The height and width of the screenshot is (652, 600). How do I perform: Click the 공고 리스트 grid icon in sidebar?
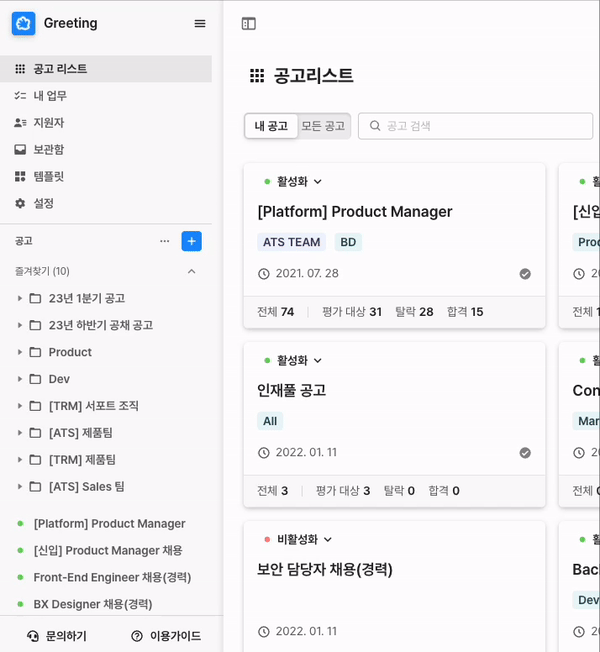point(20,69)
